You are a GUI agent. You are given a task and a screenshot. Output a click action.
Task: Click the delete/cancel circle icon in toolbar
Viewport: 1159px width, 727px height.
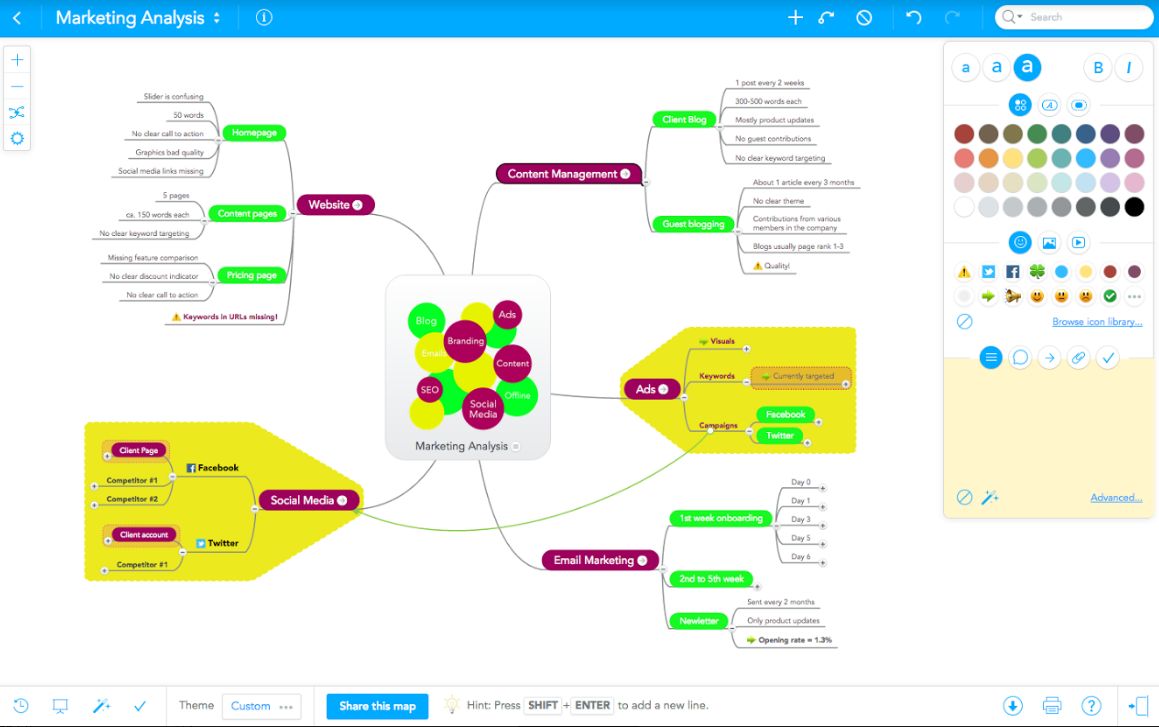(864, 17)
